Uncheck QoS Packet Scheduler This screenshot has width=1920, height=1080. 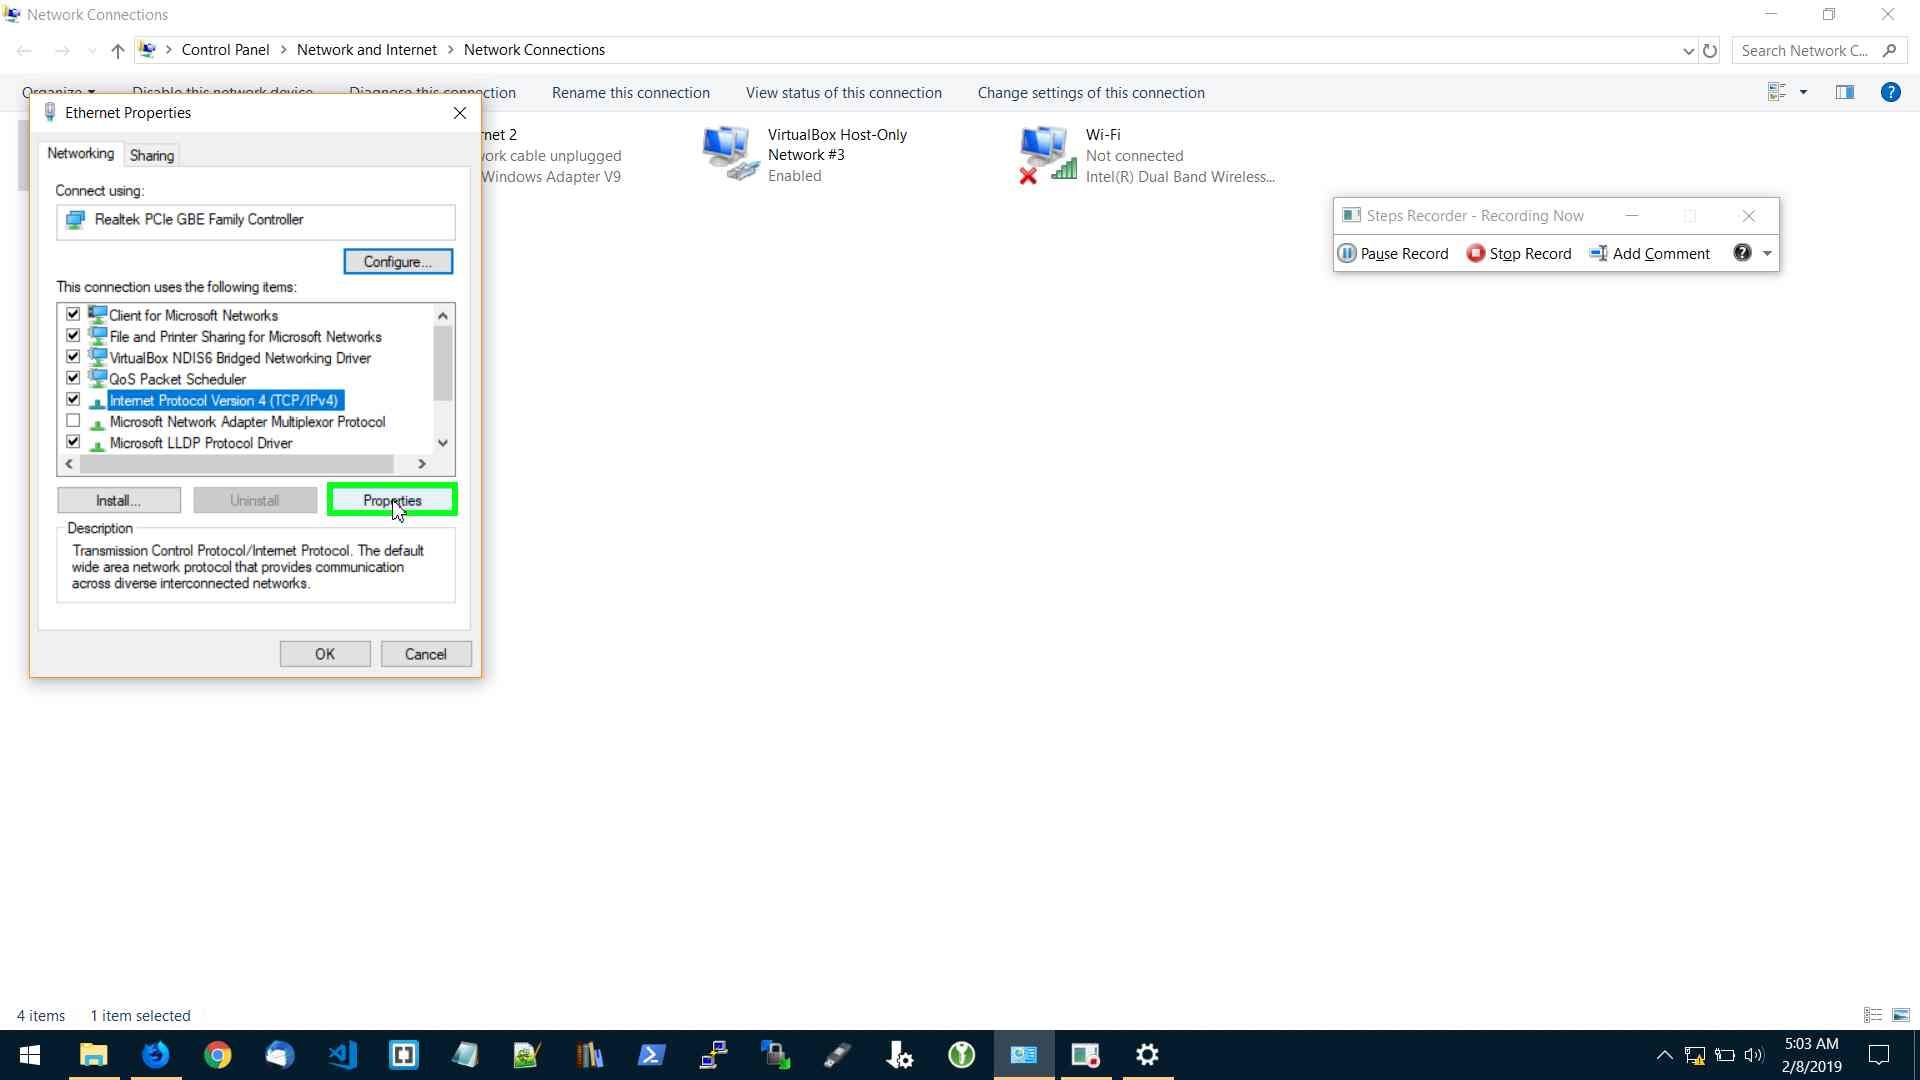click(x=73, y=378)
